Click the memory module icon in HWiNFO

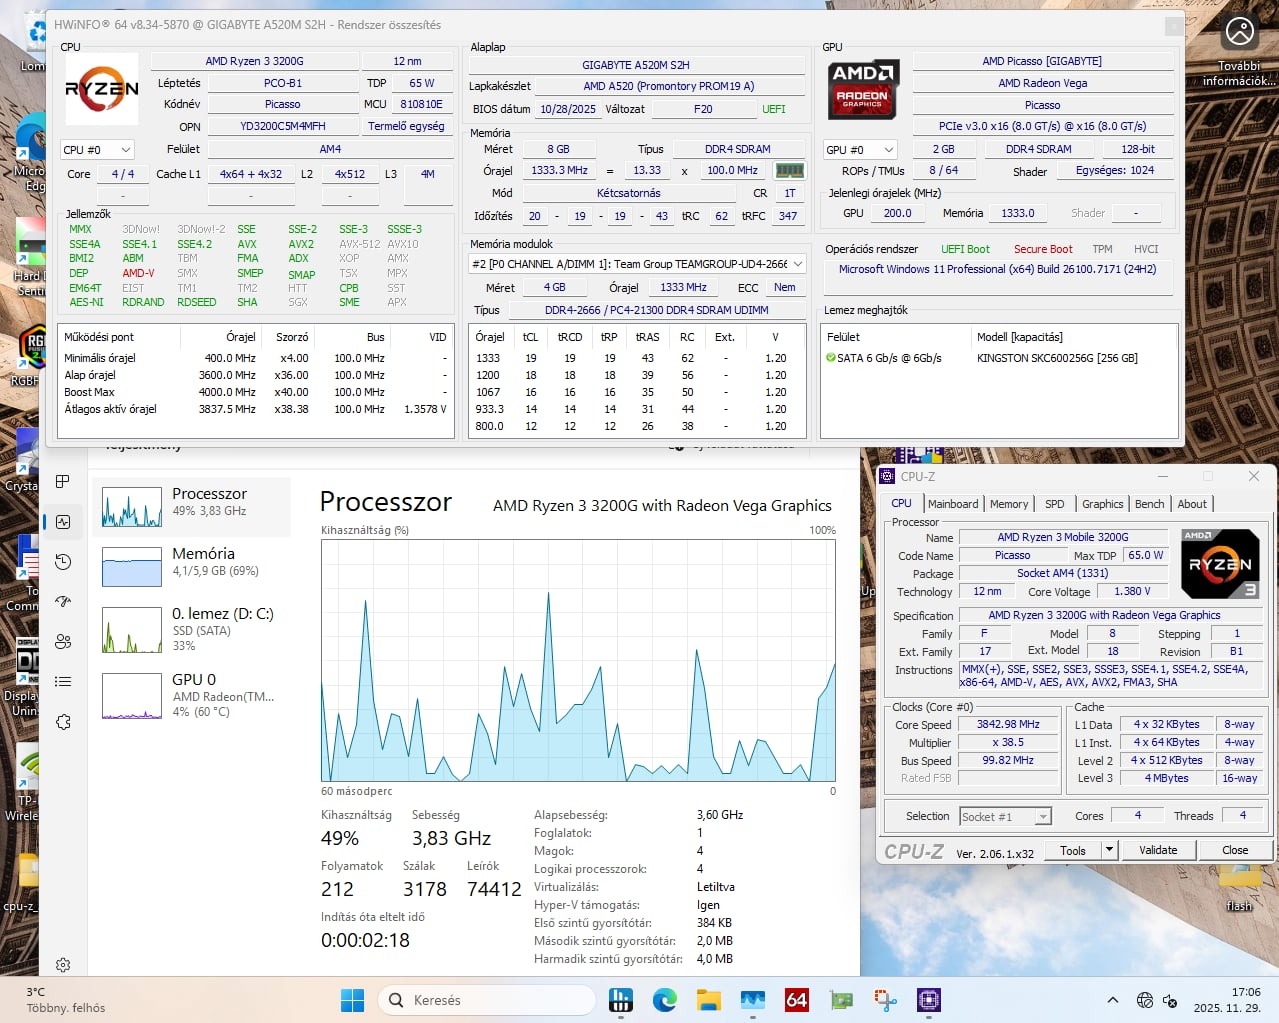pyautogui.click(x=790, y=171)
